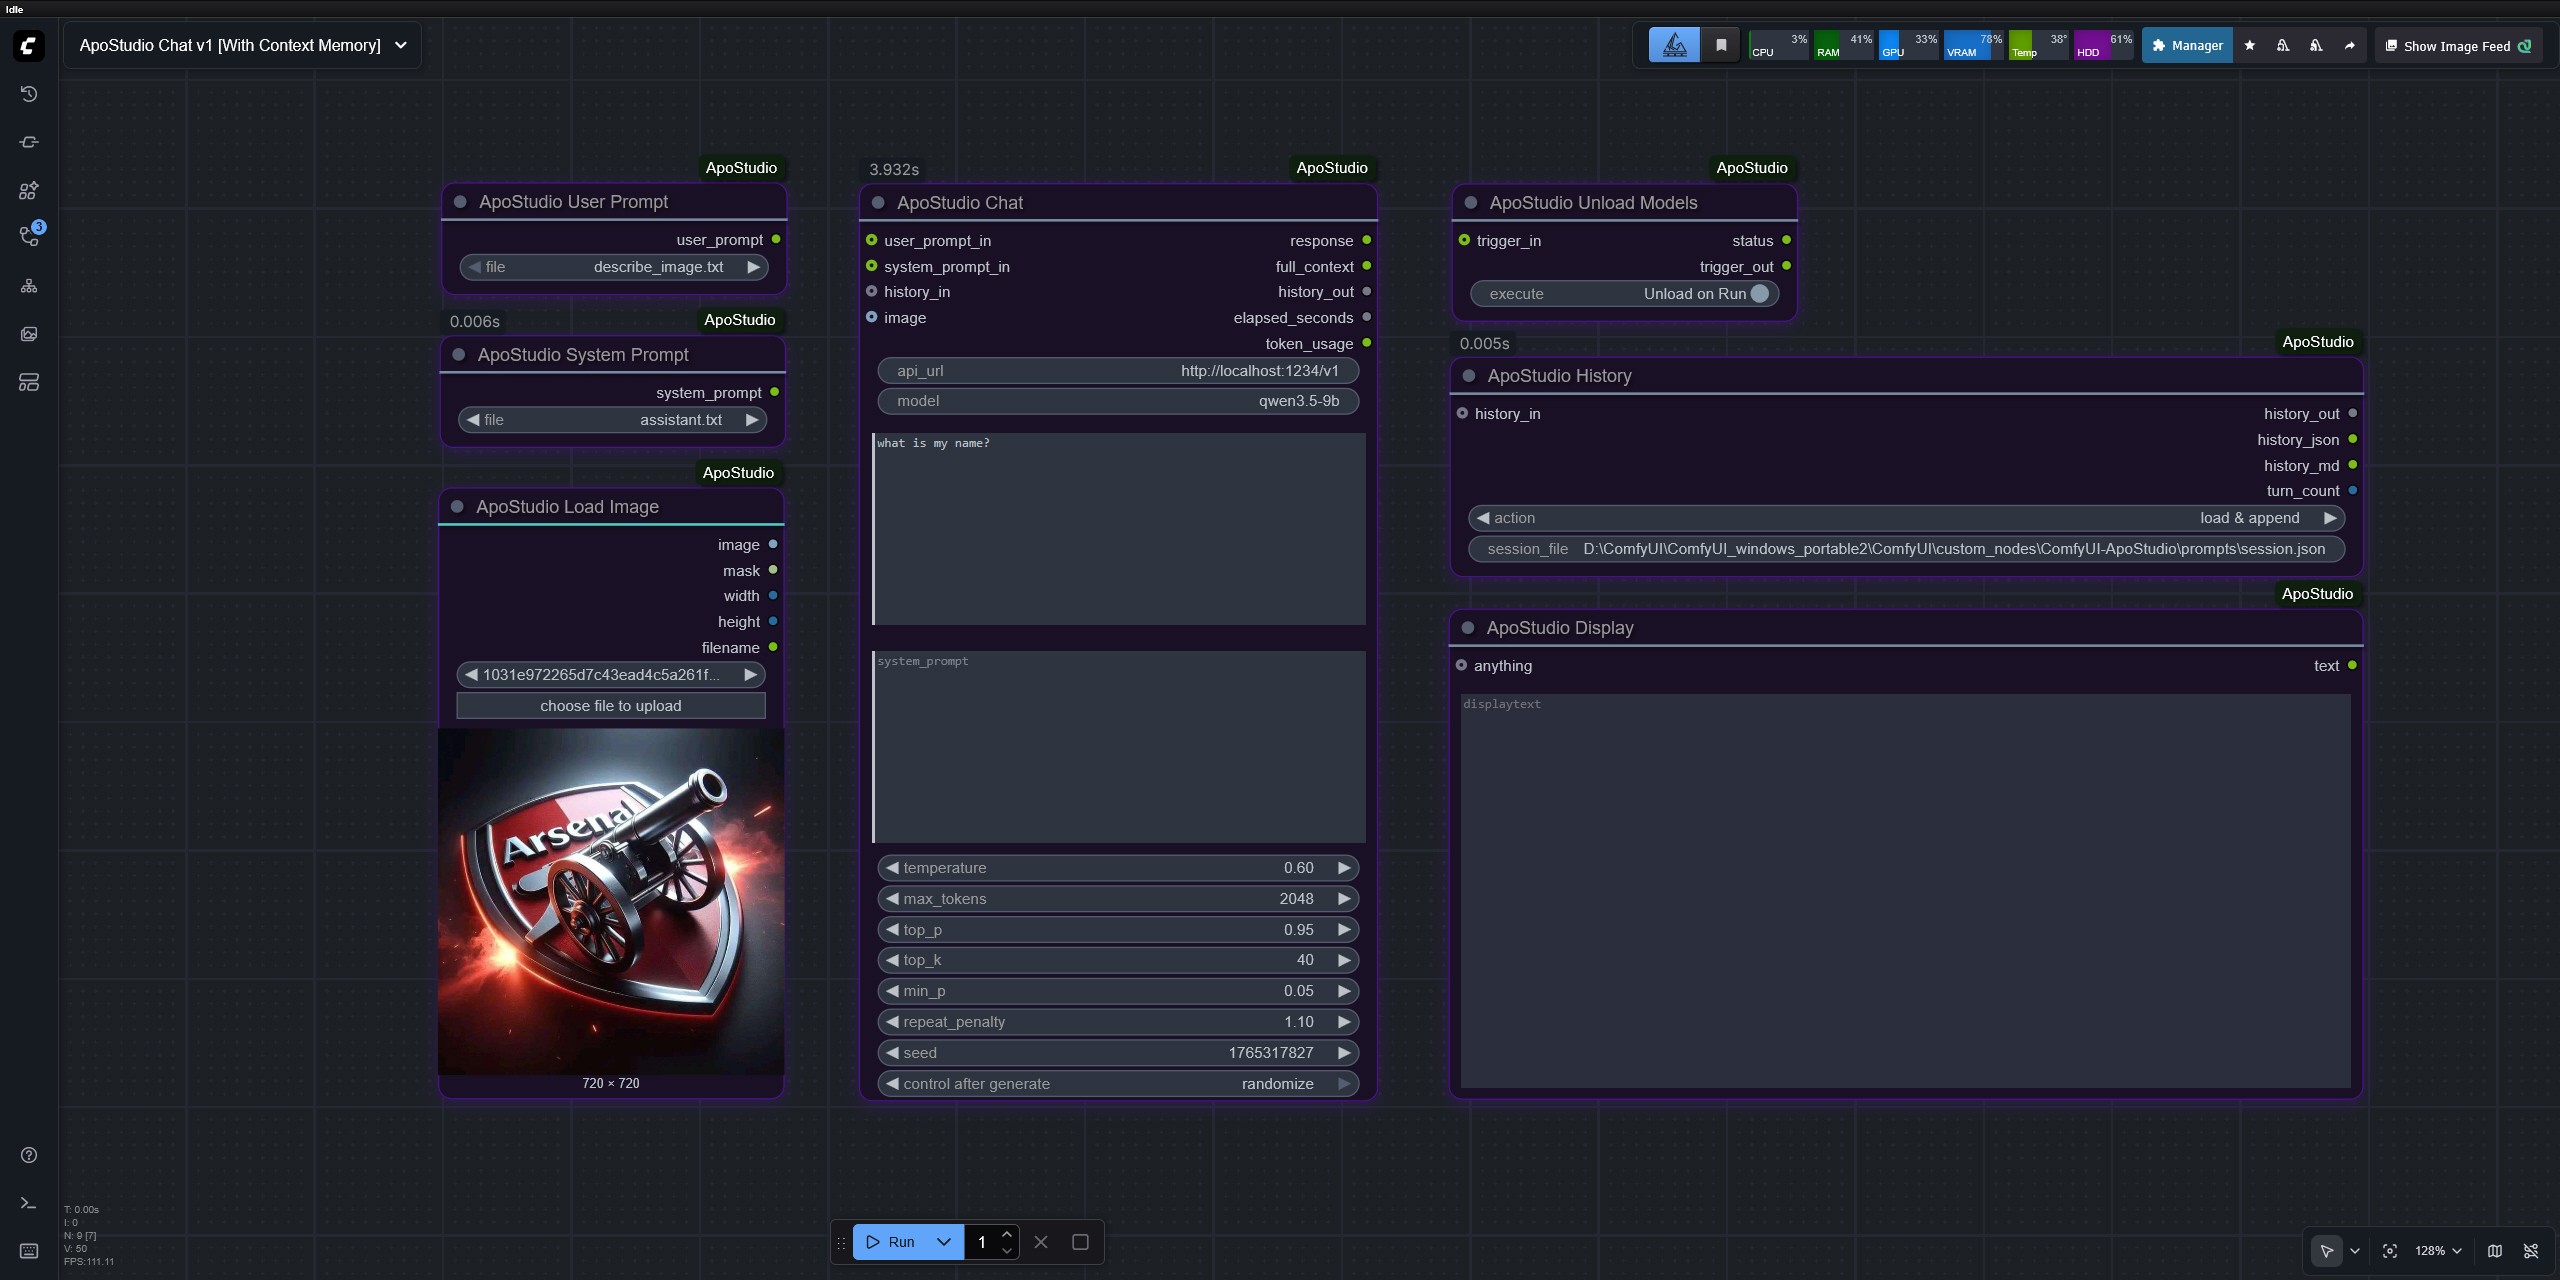Cancel current run with the X icon

coord(1041,1242)
